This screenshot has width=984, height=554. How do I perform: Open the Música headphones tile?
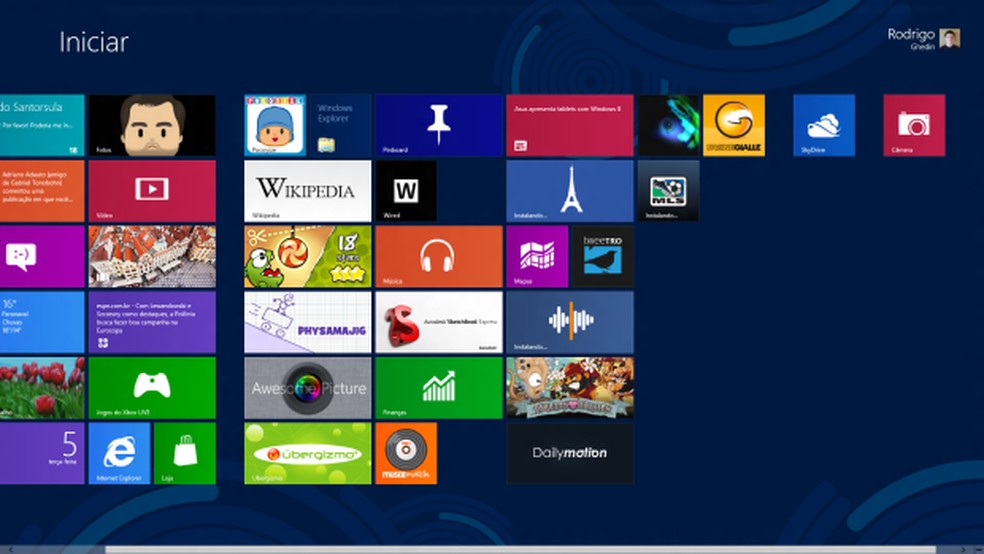[x=439, y=257]
